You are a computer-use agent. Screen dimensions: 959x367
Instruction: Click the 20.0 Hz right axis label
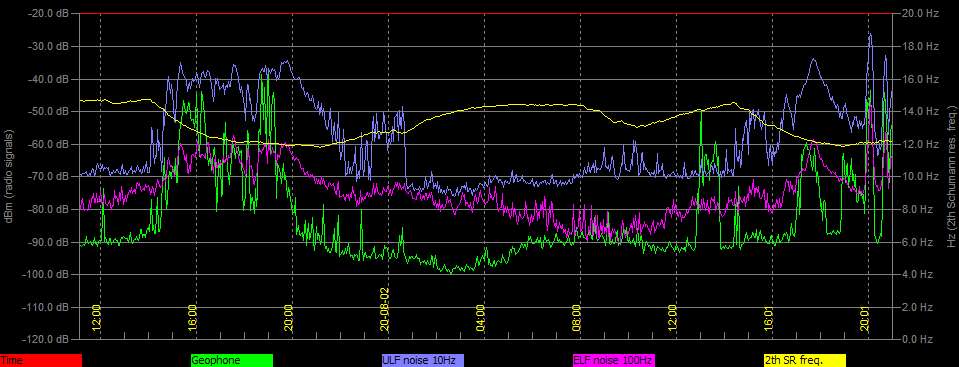coord(919,13)
